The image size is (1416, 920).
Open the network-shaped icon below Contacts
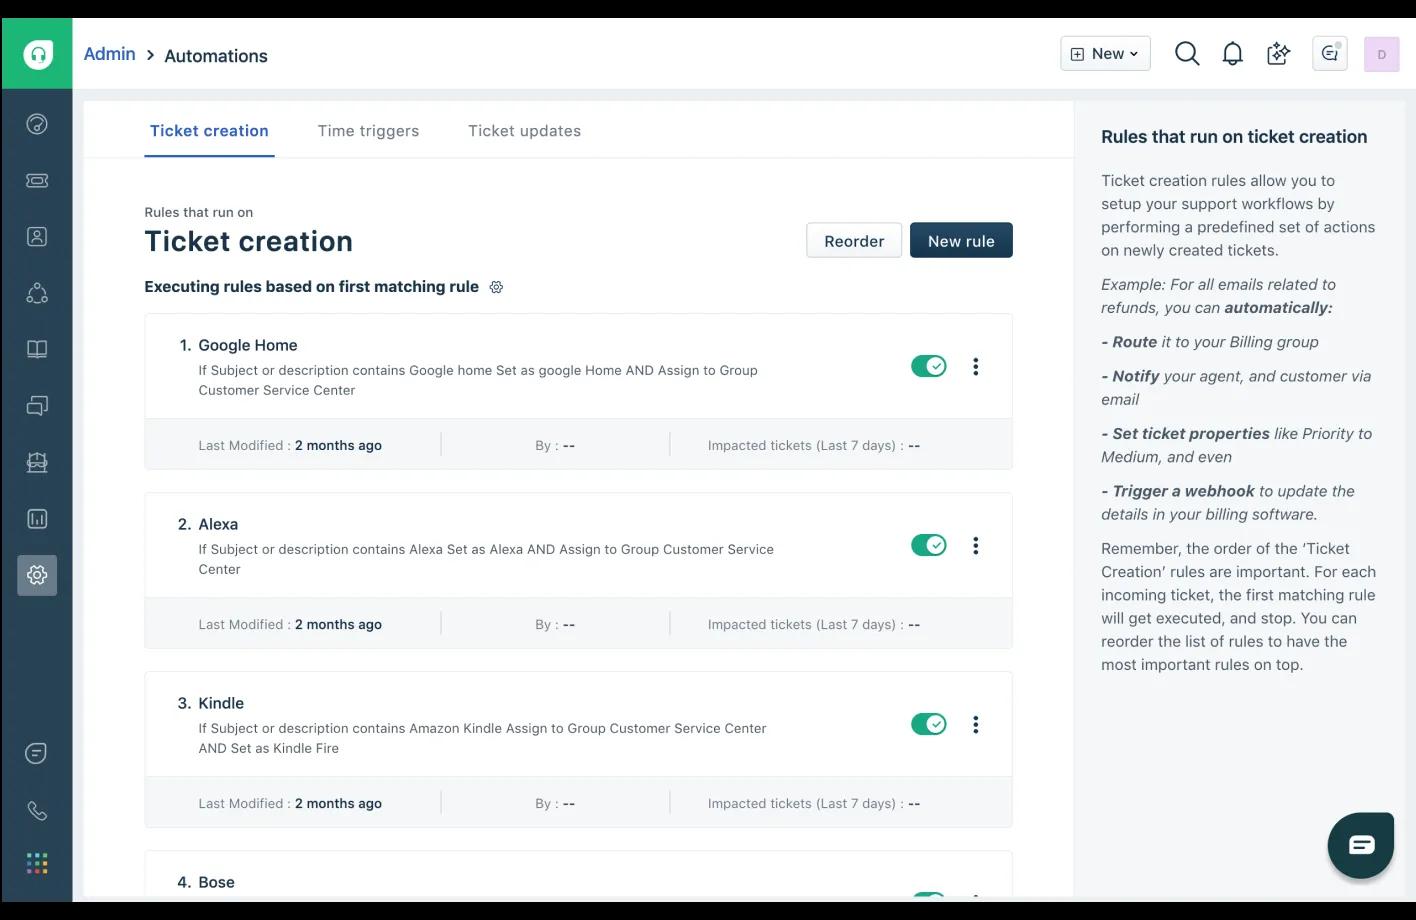pyautogui.click(x=37, y=293)
